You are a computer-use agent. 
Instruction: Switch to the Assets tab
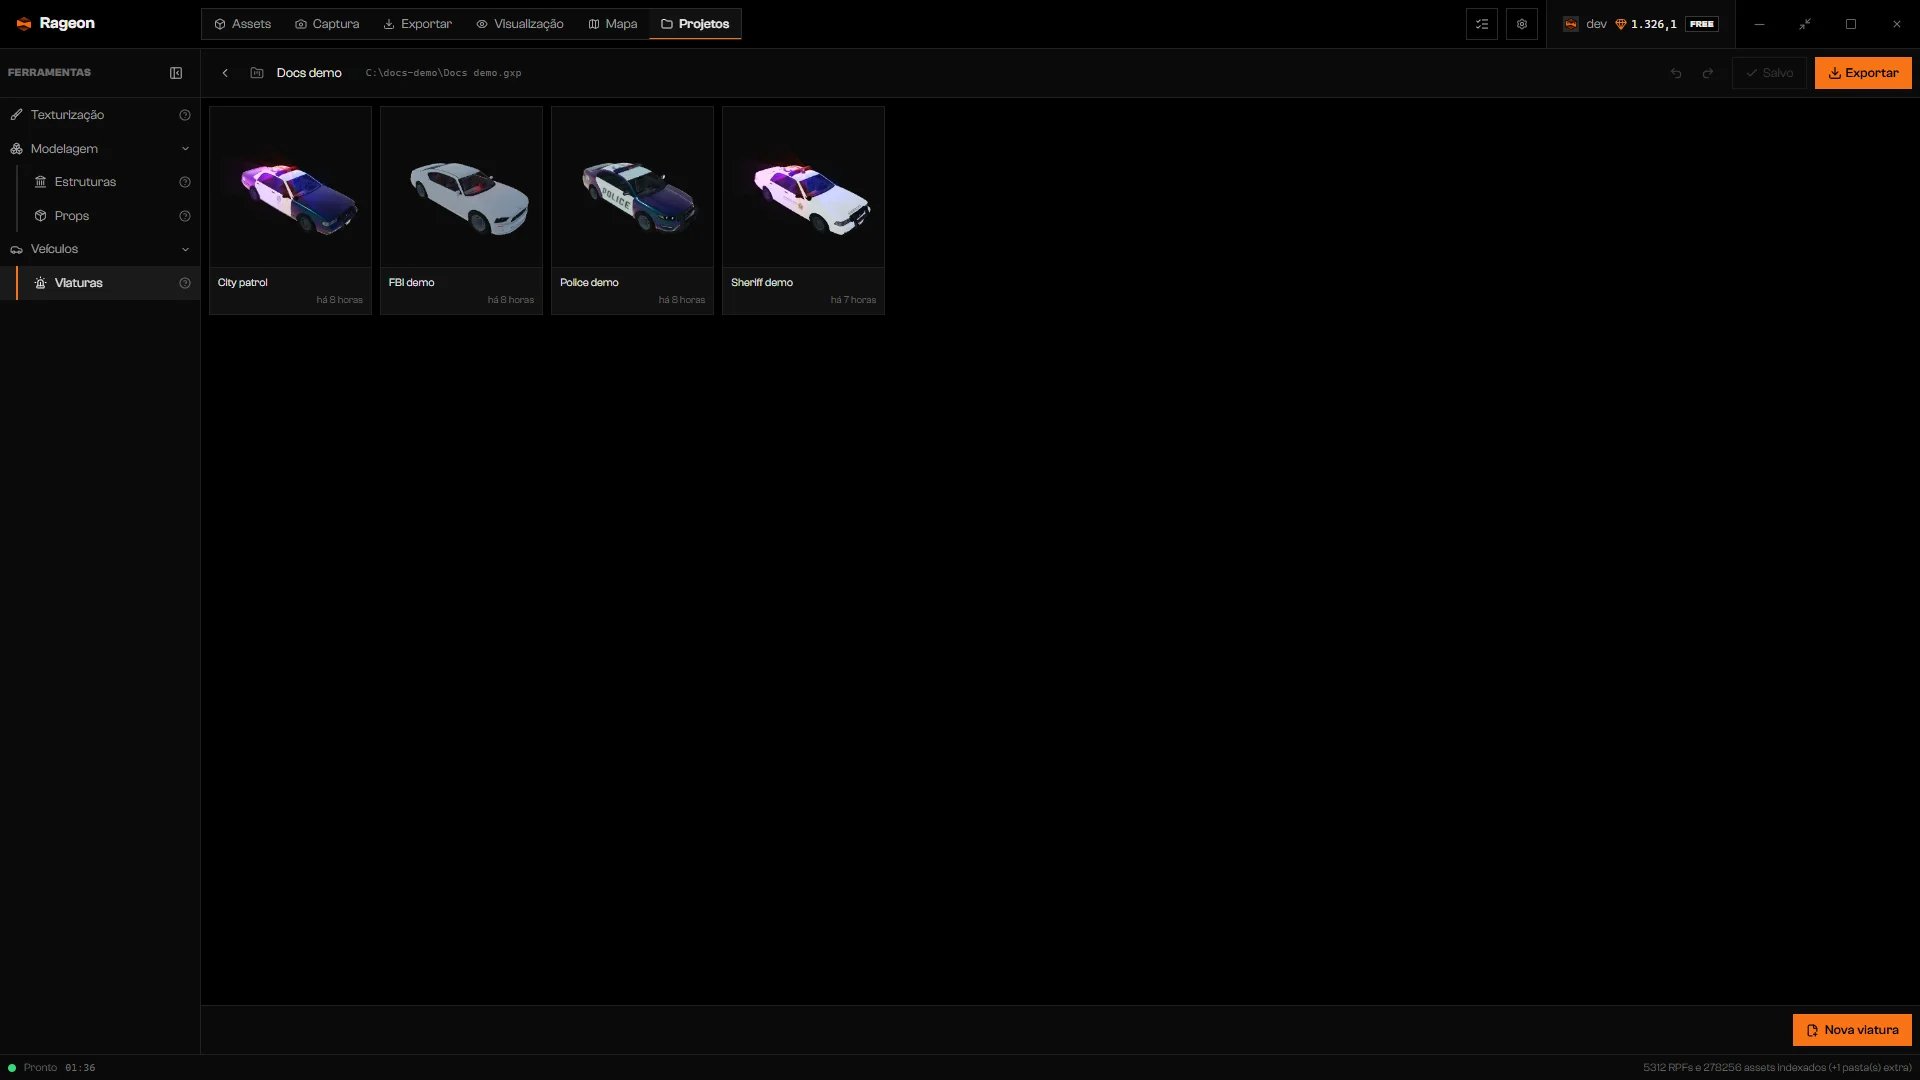[243, 24]
